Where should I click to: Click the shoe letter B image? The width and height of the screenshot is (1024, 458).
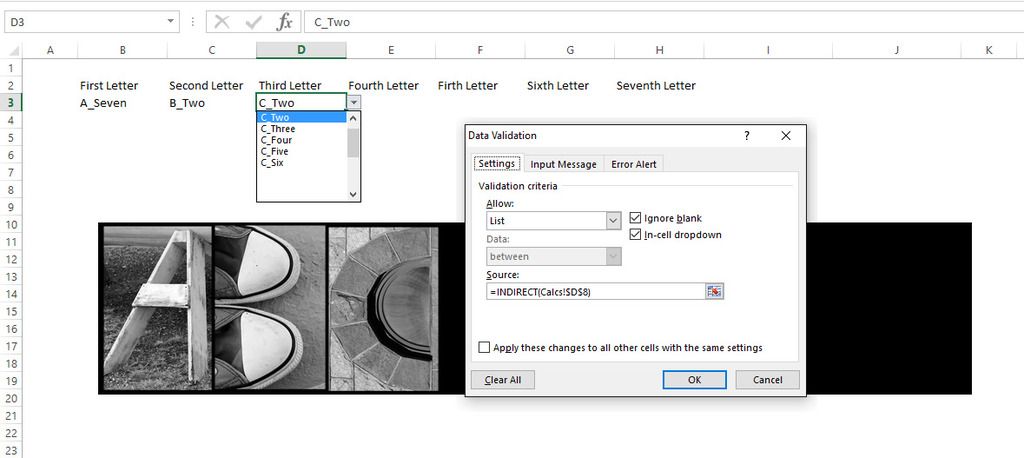270,307
